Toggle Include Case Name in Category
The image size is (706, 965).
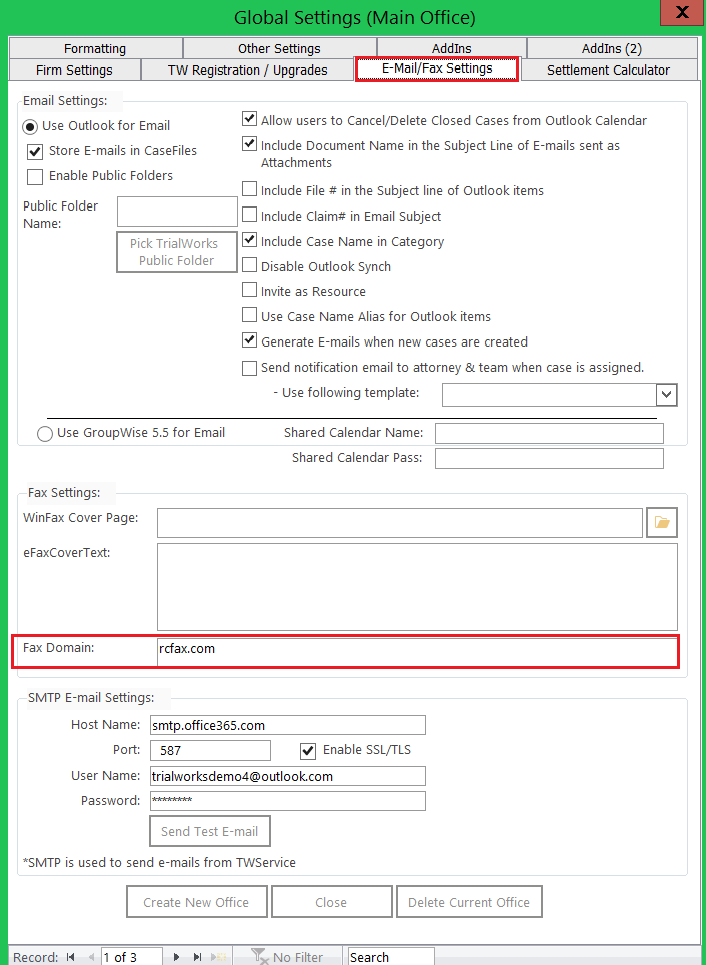[249, 239]
